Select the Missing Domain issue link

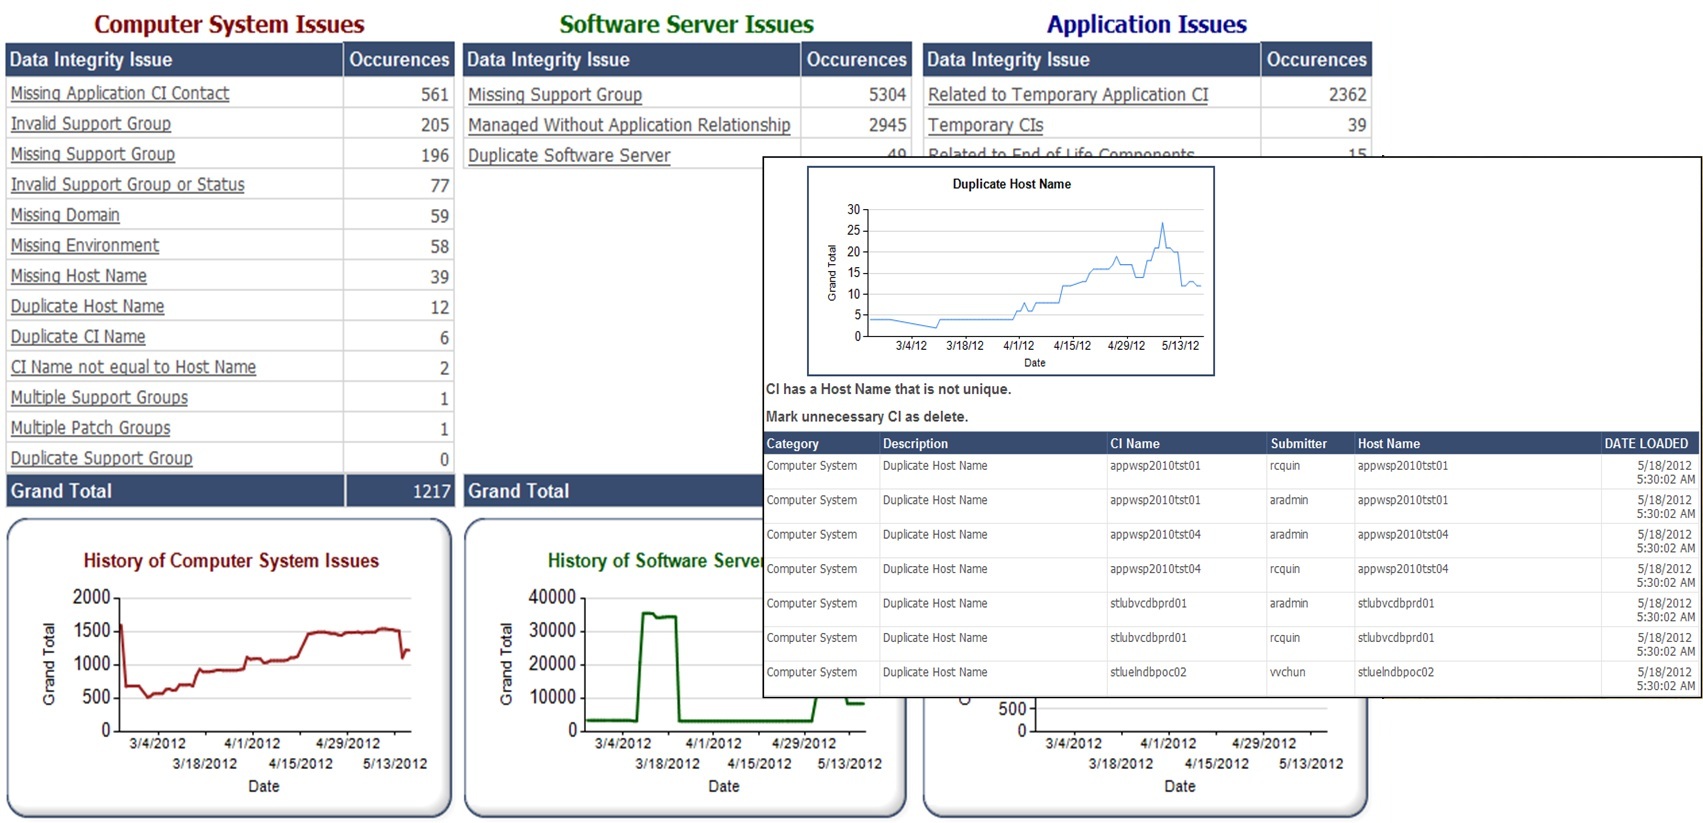(65, 215)
